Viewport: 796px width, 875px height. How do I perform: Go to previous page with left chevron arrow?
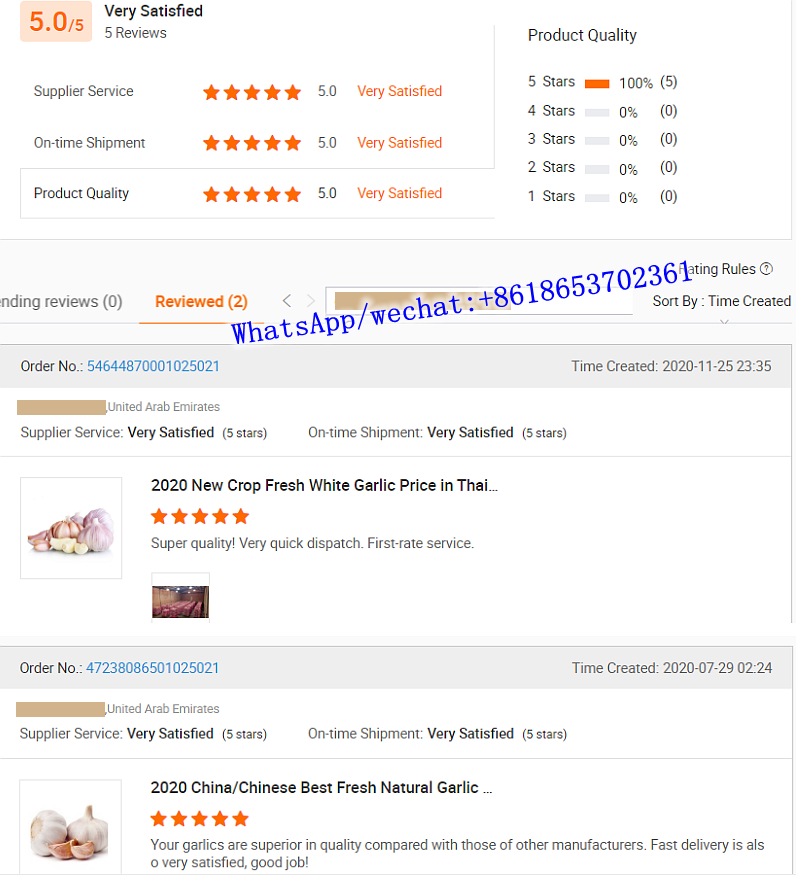287,301
